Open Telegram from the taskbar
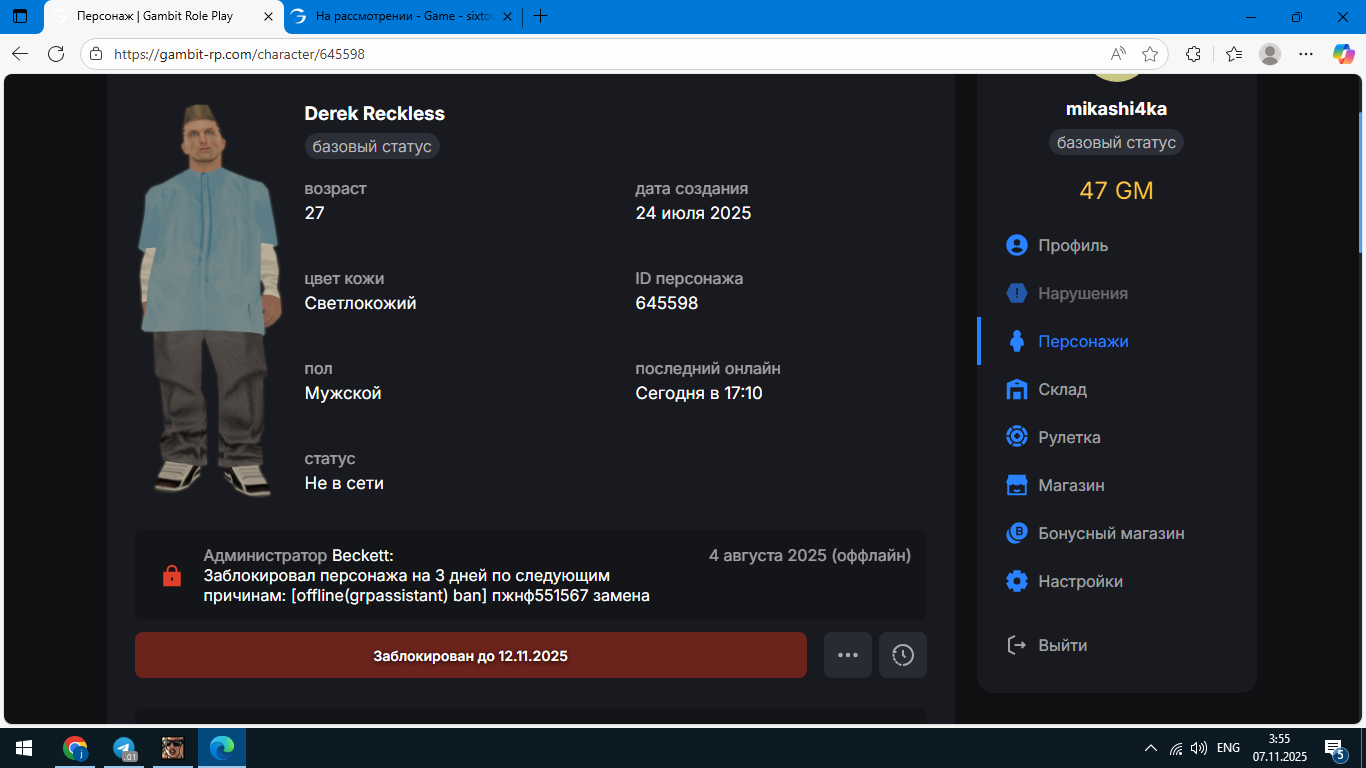Viewport: 1366px width, 768px height. tap(124, 747)
